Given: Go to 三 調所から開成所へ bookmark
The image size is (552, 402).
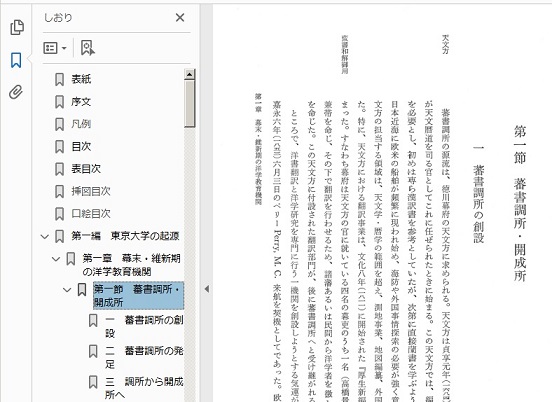Looking at the screenshot, I should click(144, 388).
